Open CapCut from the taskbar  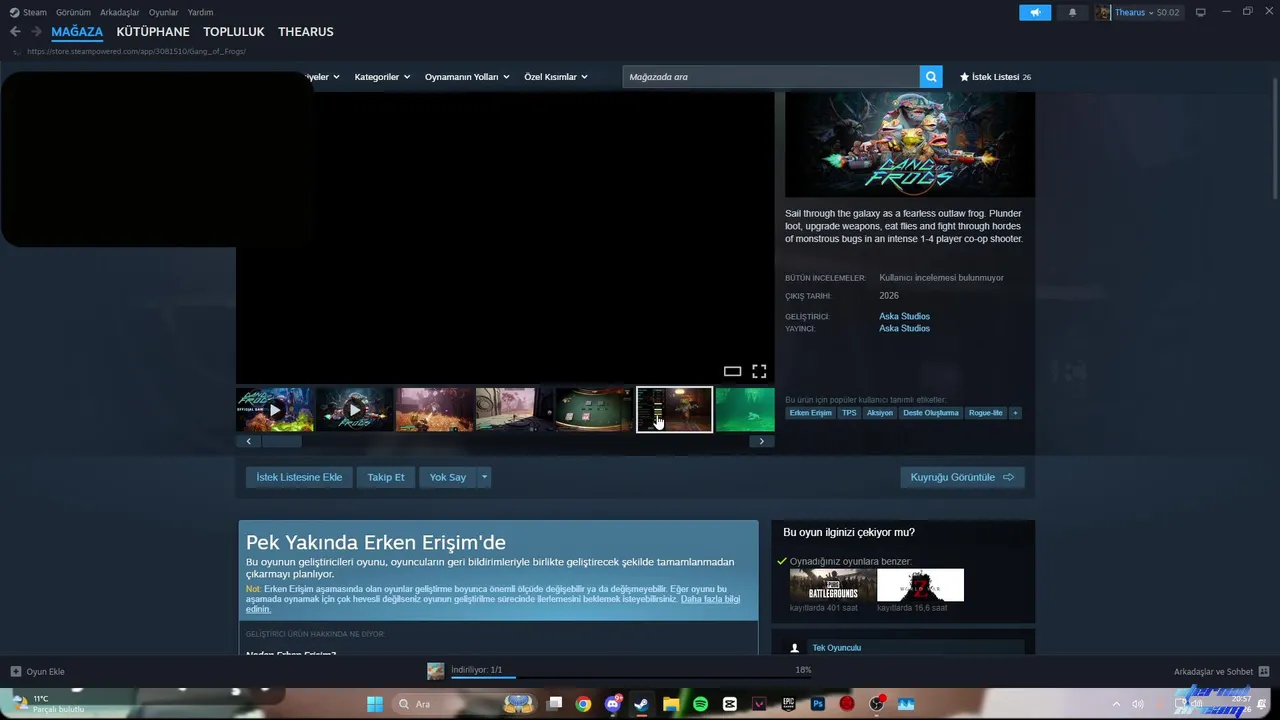point(730,704)
